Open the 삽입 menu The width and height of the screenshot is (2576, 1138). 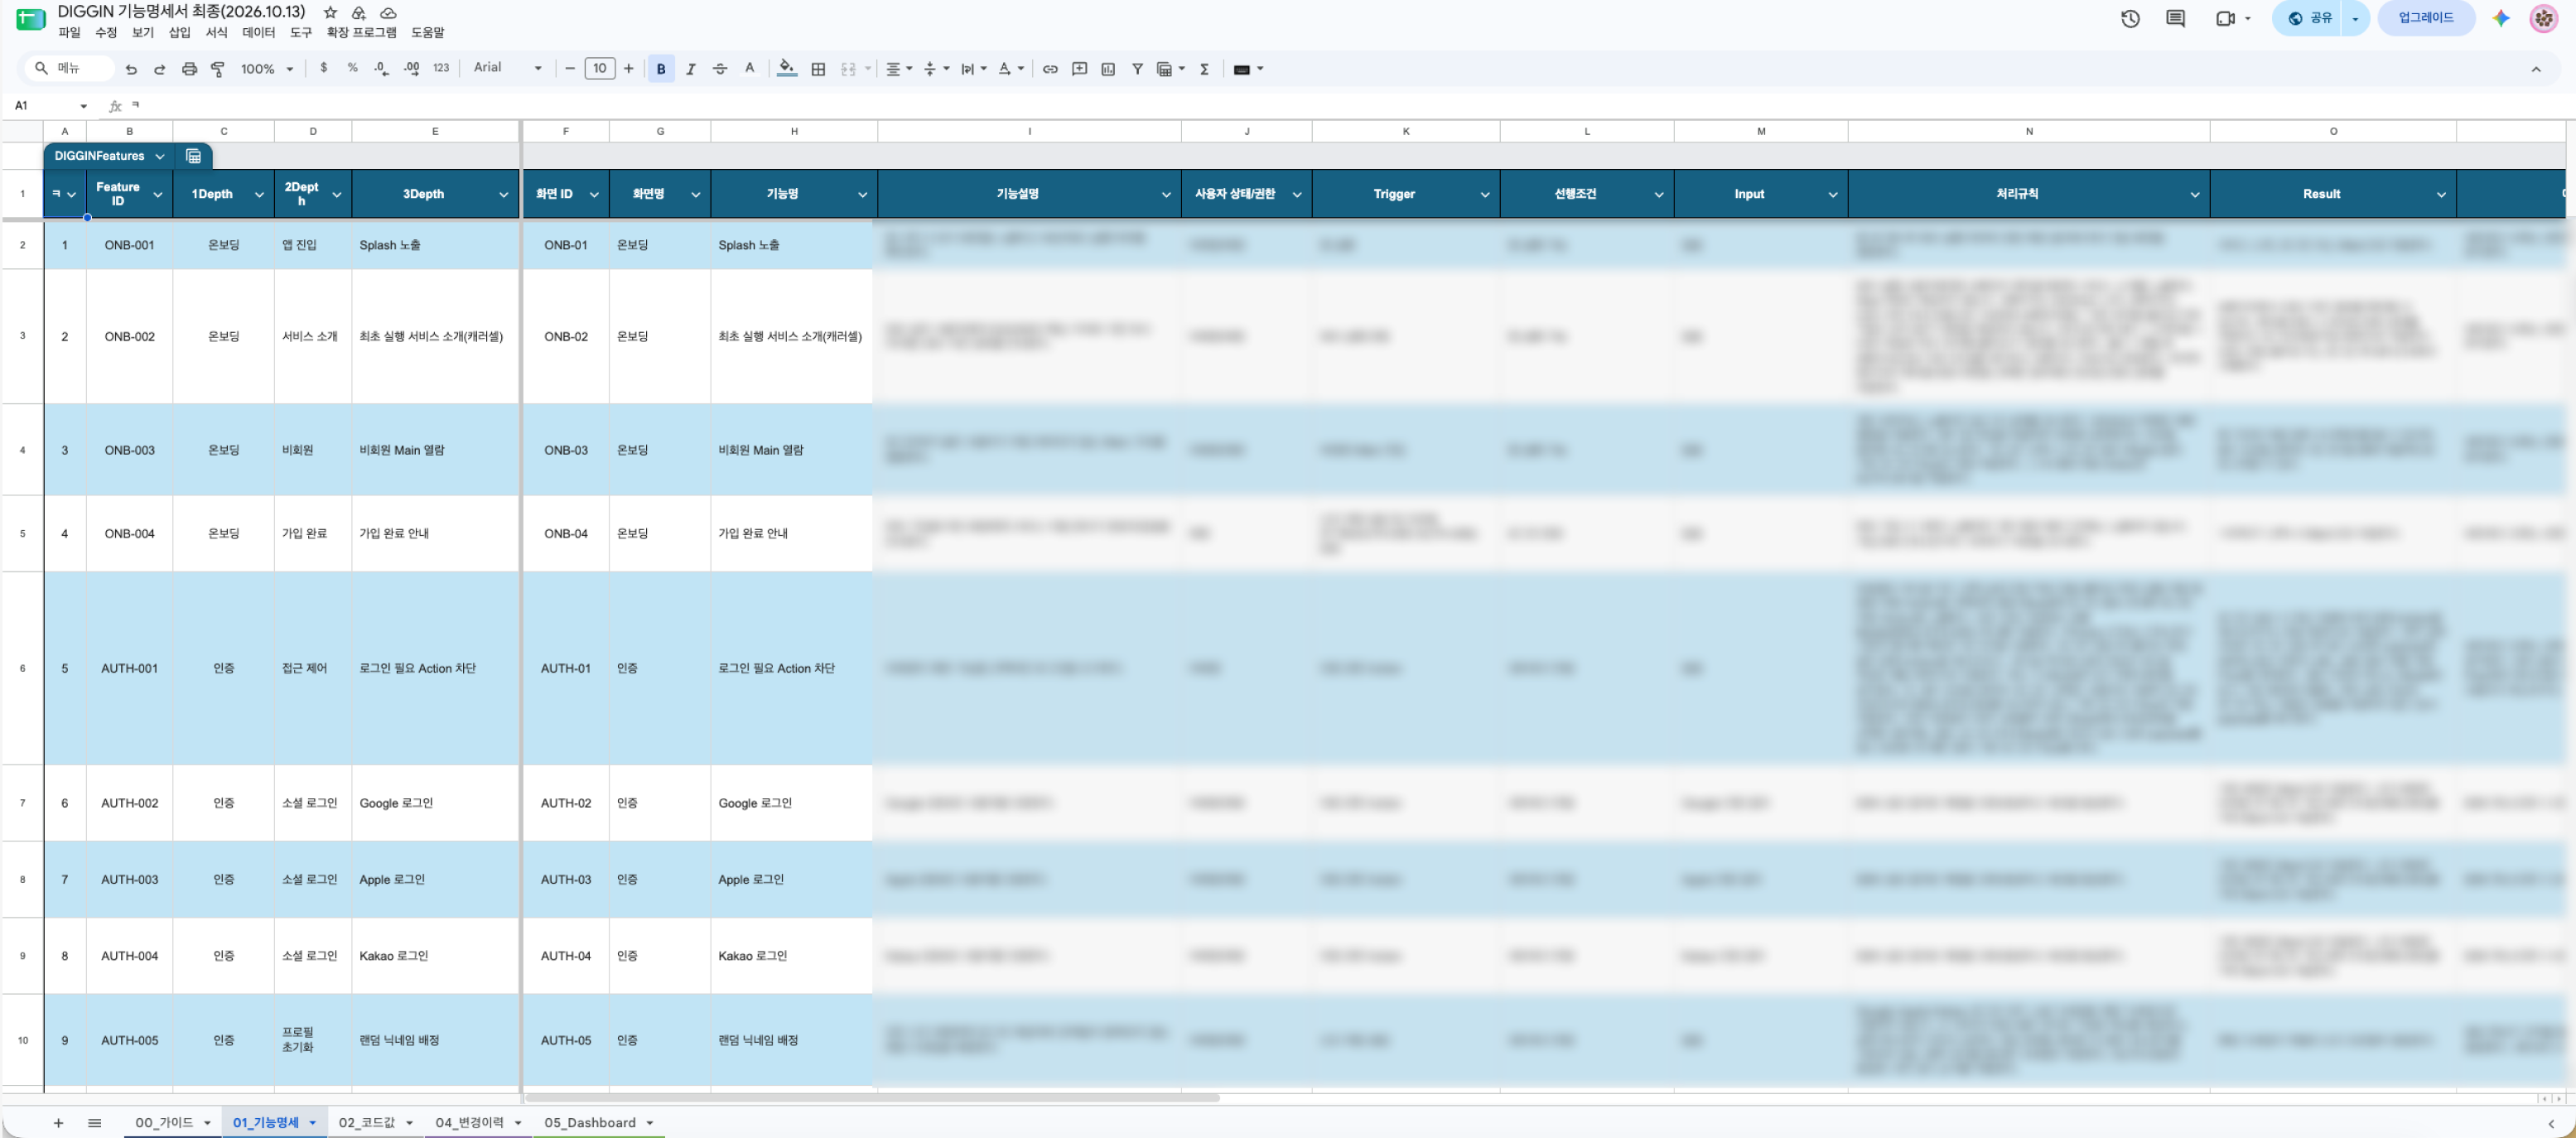(x=179, y=33)
